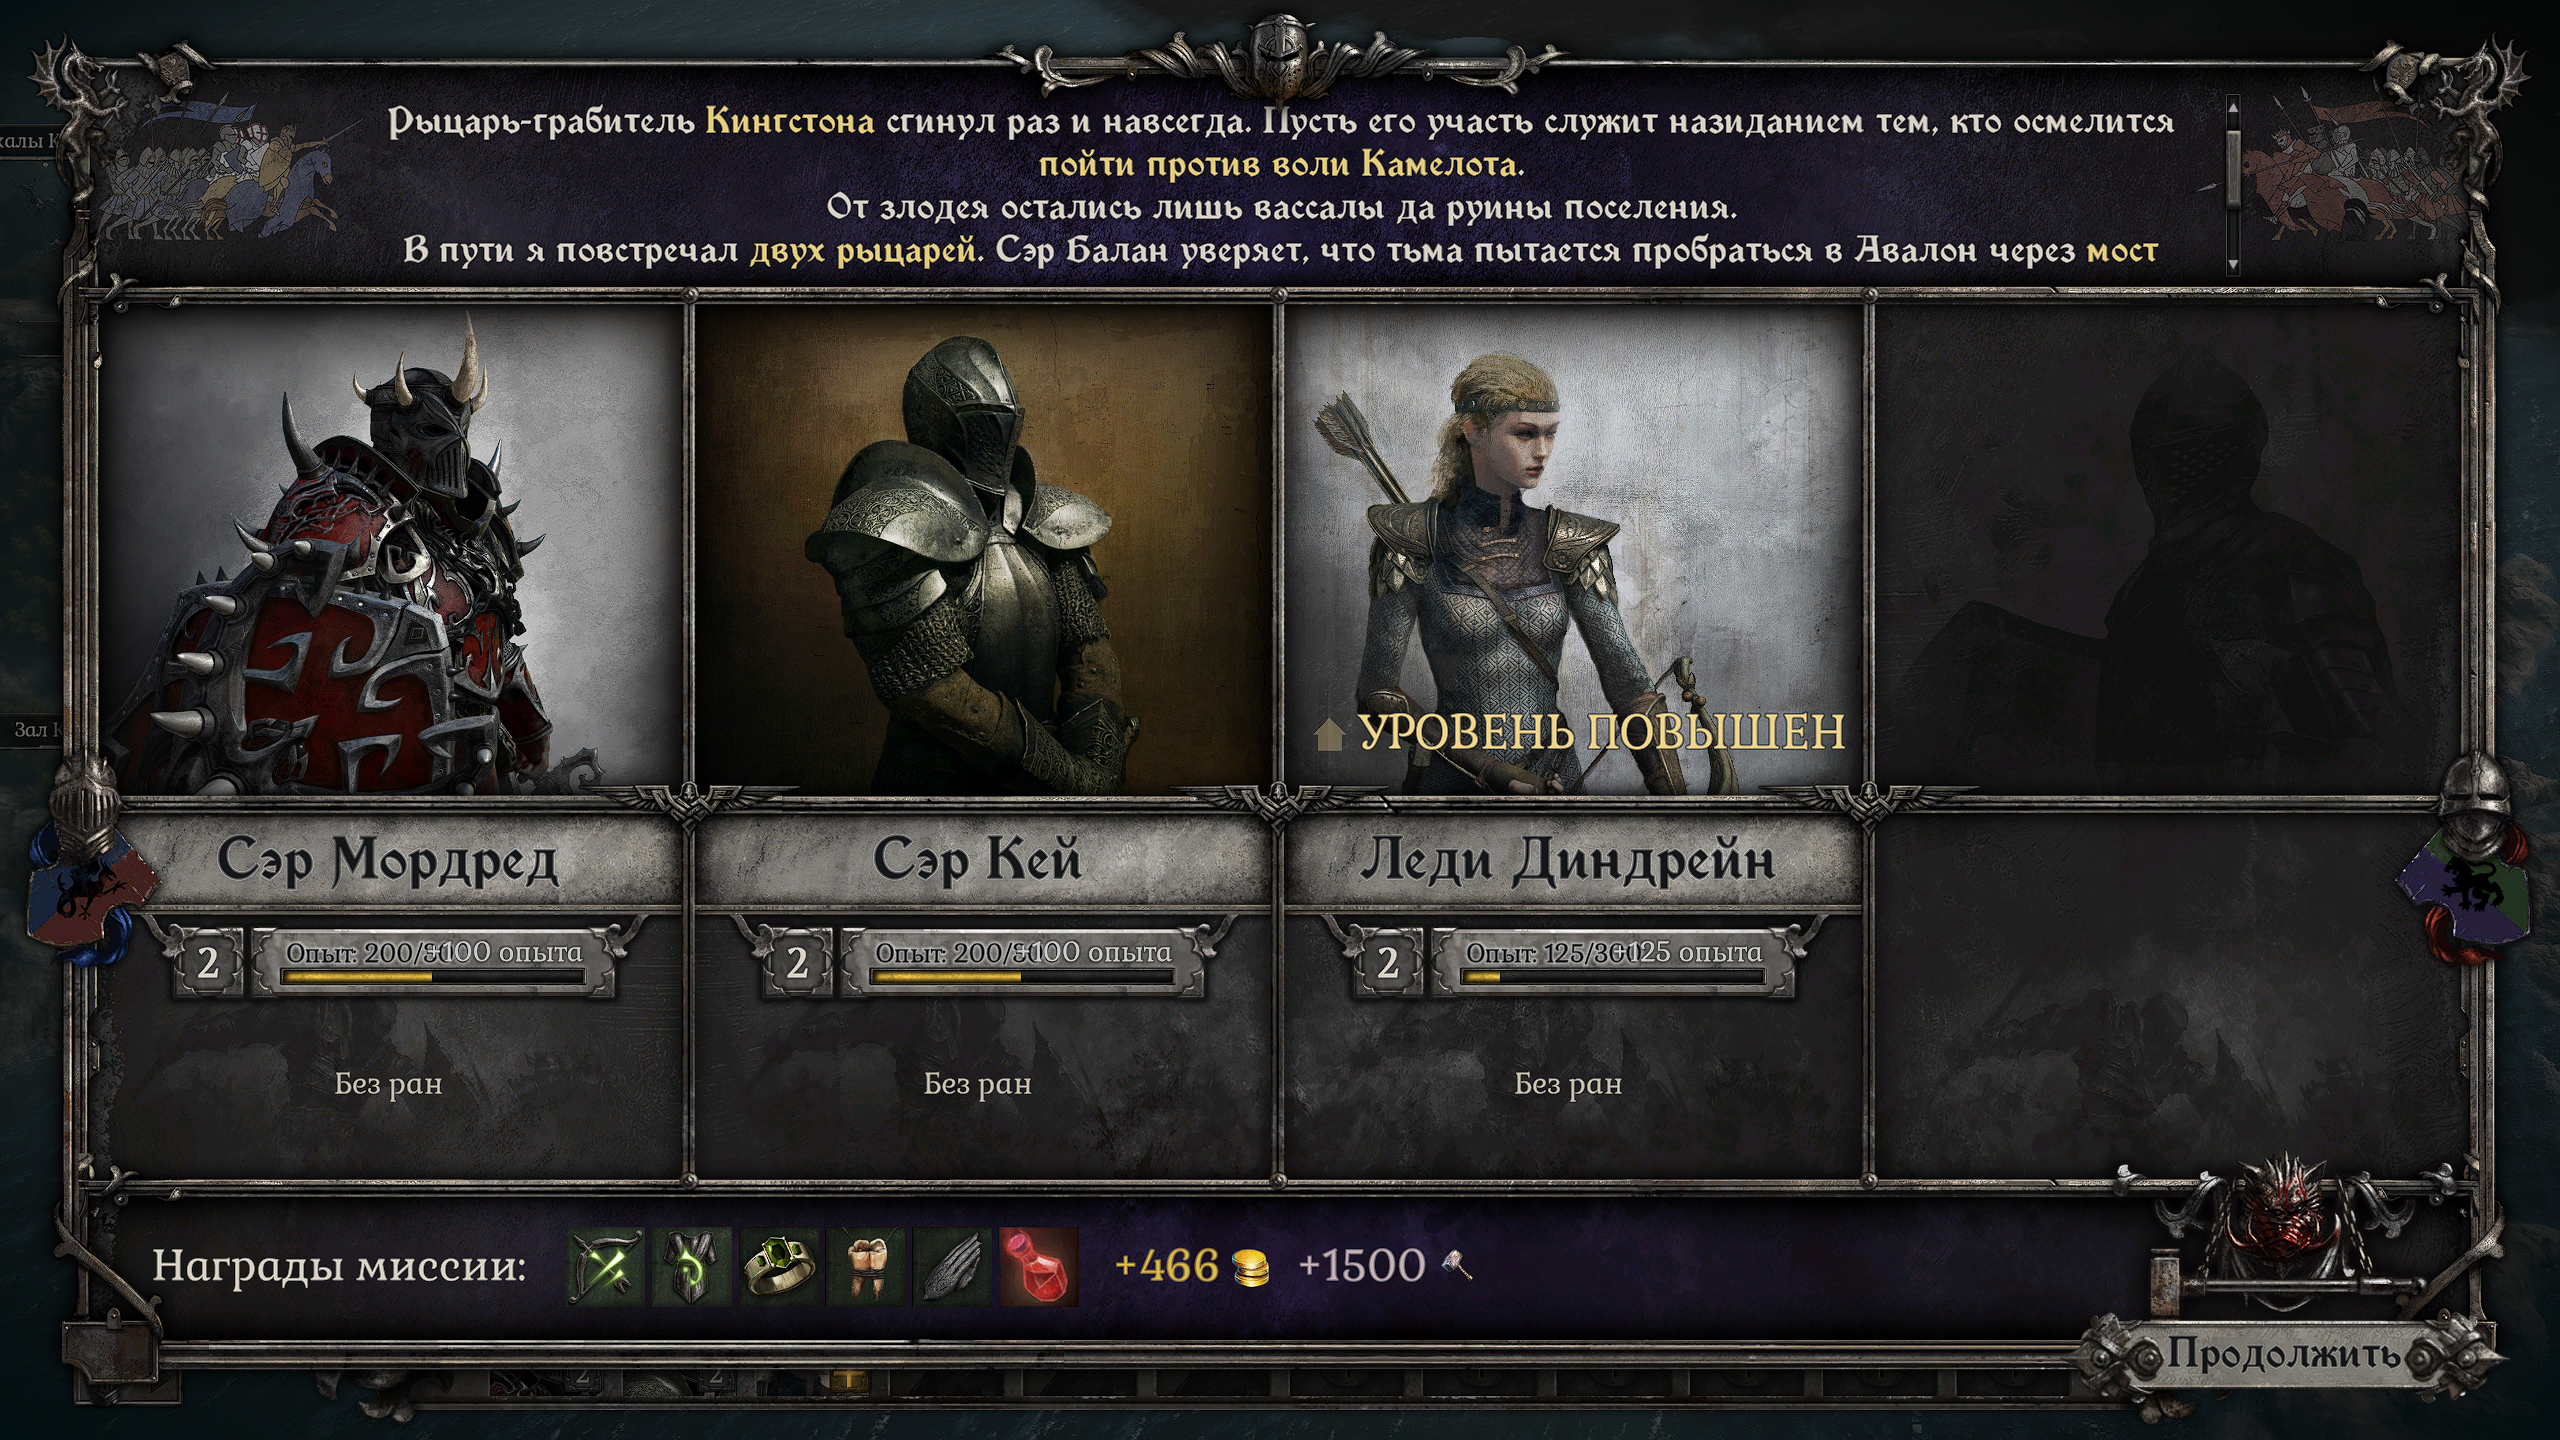Select Sir Mordred's portrait

tap(390, 548)
